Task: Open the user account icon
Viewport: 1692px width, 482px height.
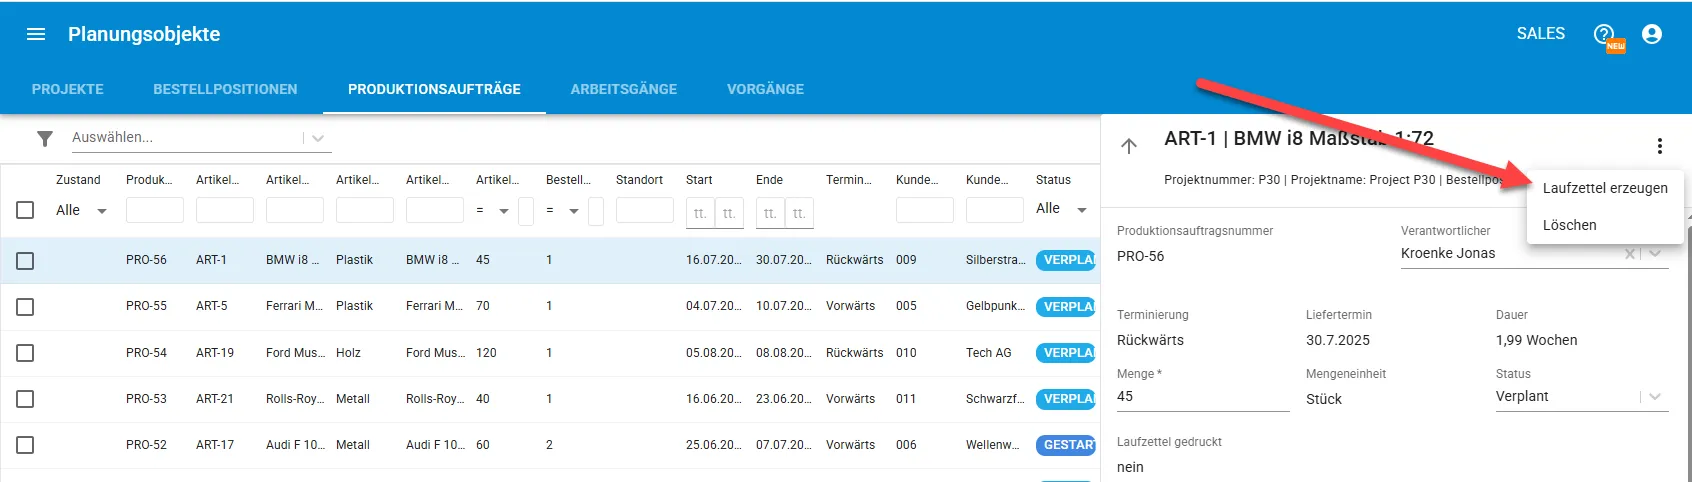Action: (1652, 34)
